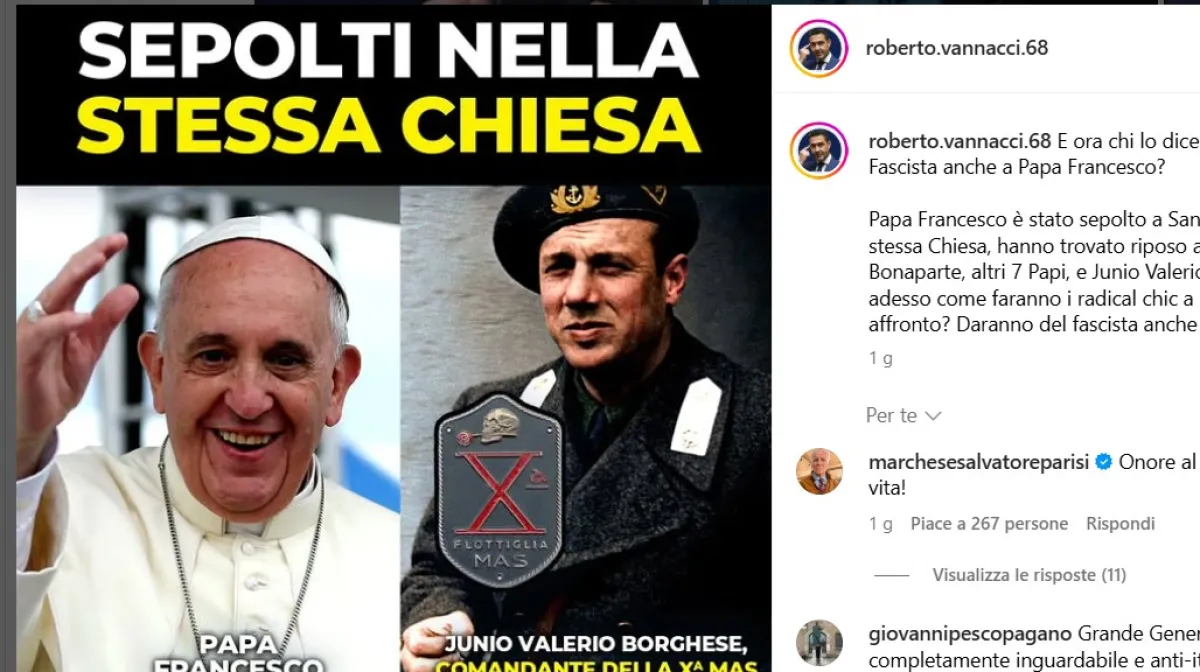Screen dimensions: 1200x672
Task: Click Rispondi under marchesesalvatoreparisi's comment
Action: tap(1120, 523)
